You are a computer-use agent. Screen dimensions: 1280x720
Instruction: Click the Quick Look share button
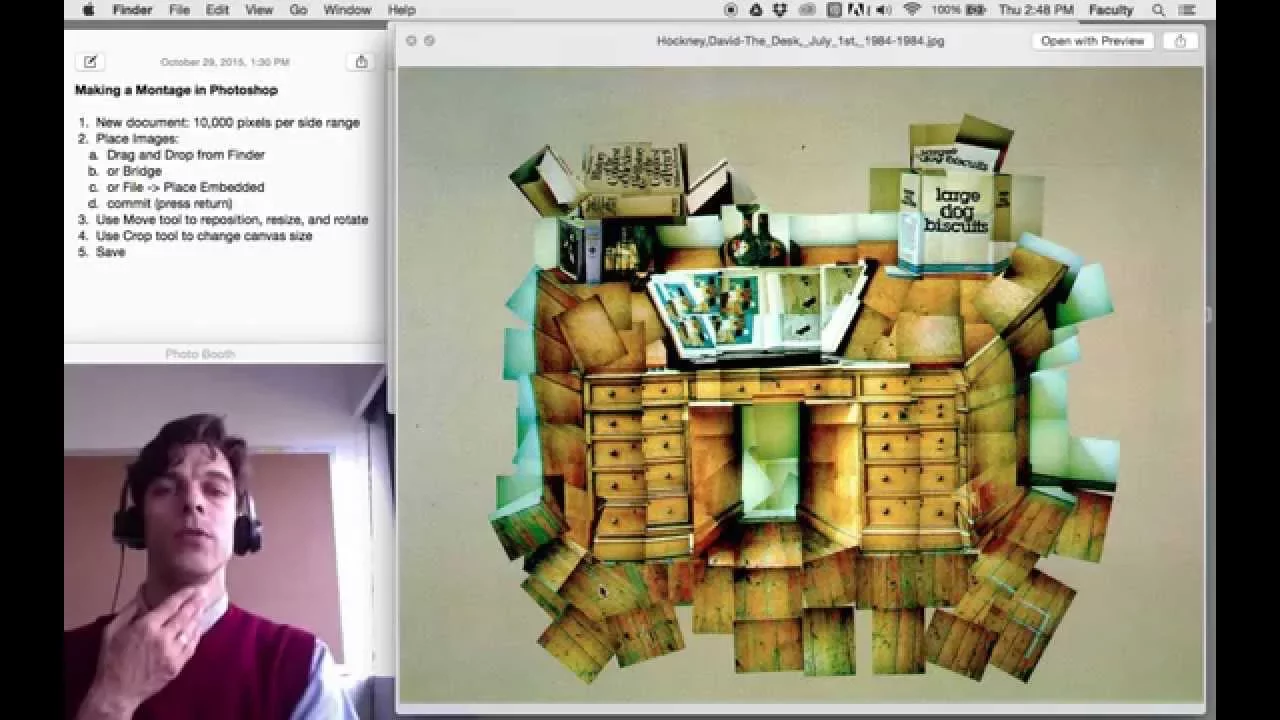pyautogui.click(x=1180, y=41)
